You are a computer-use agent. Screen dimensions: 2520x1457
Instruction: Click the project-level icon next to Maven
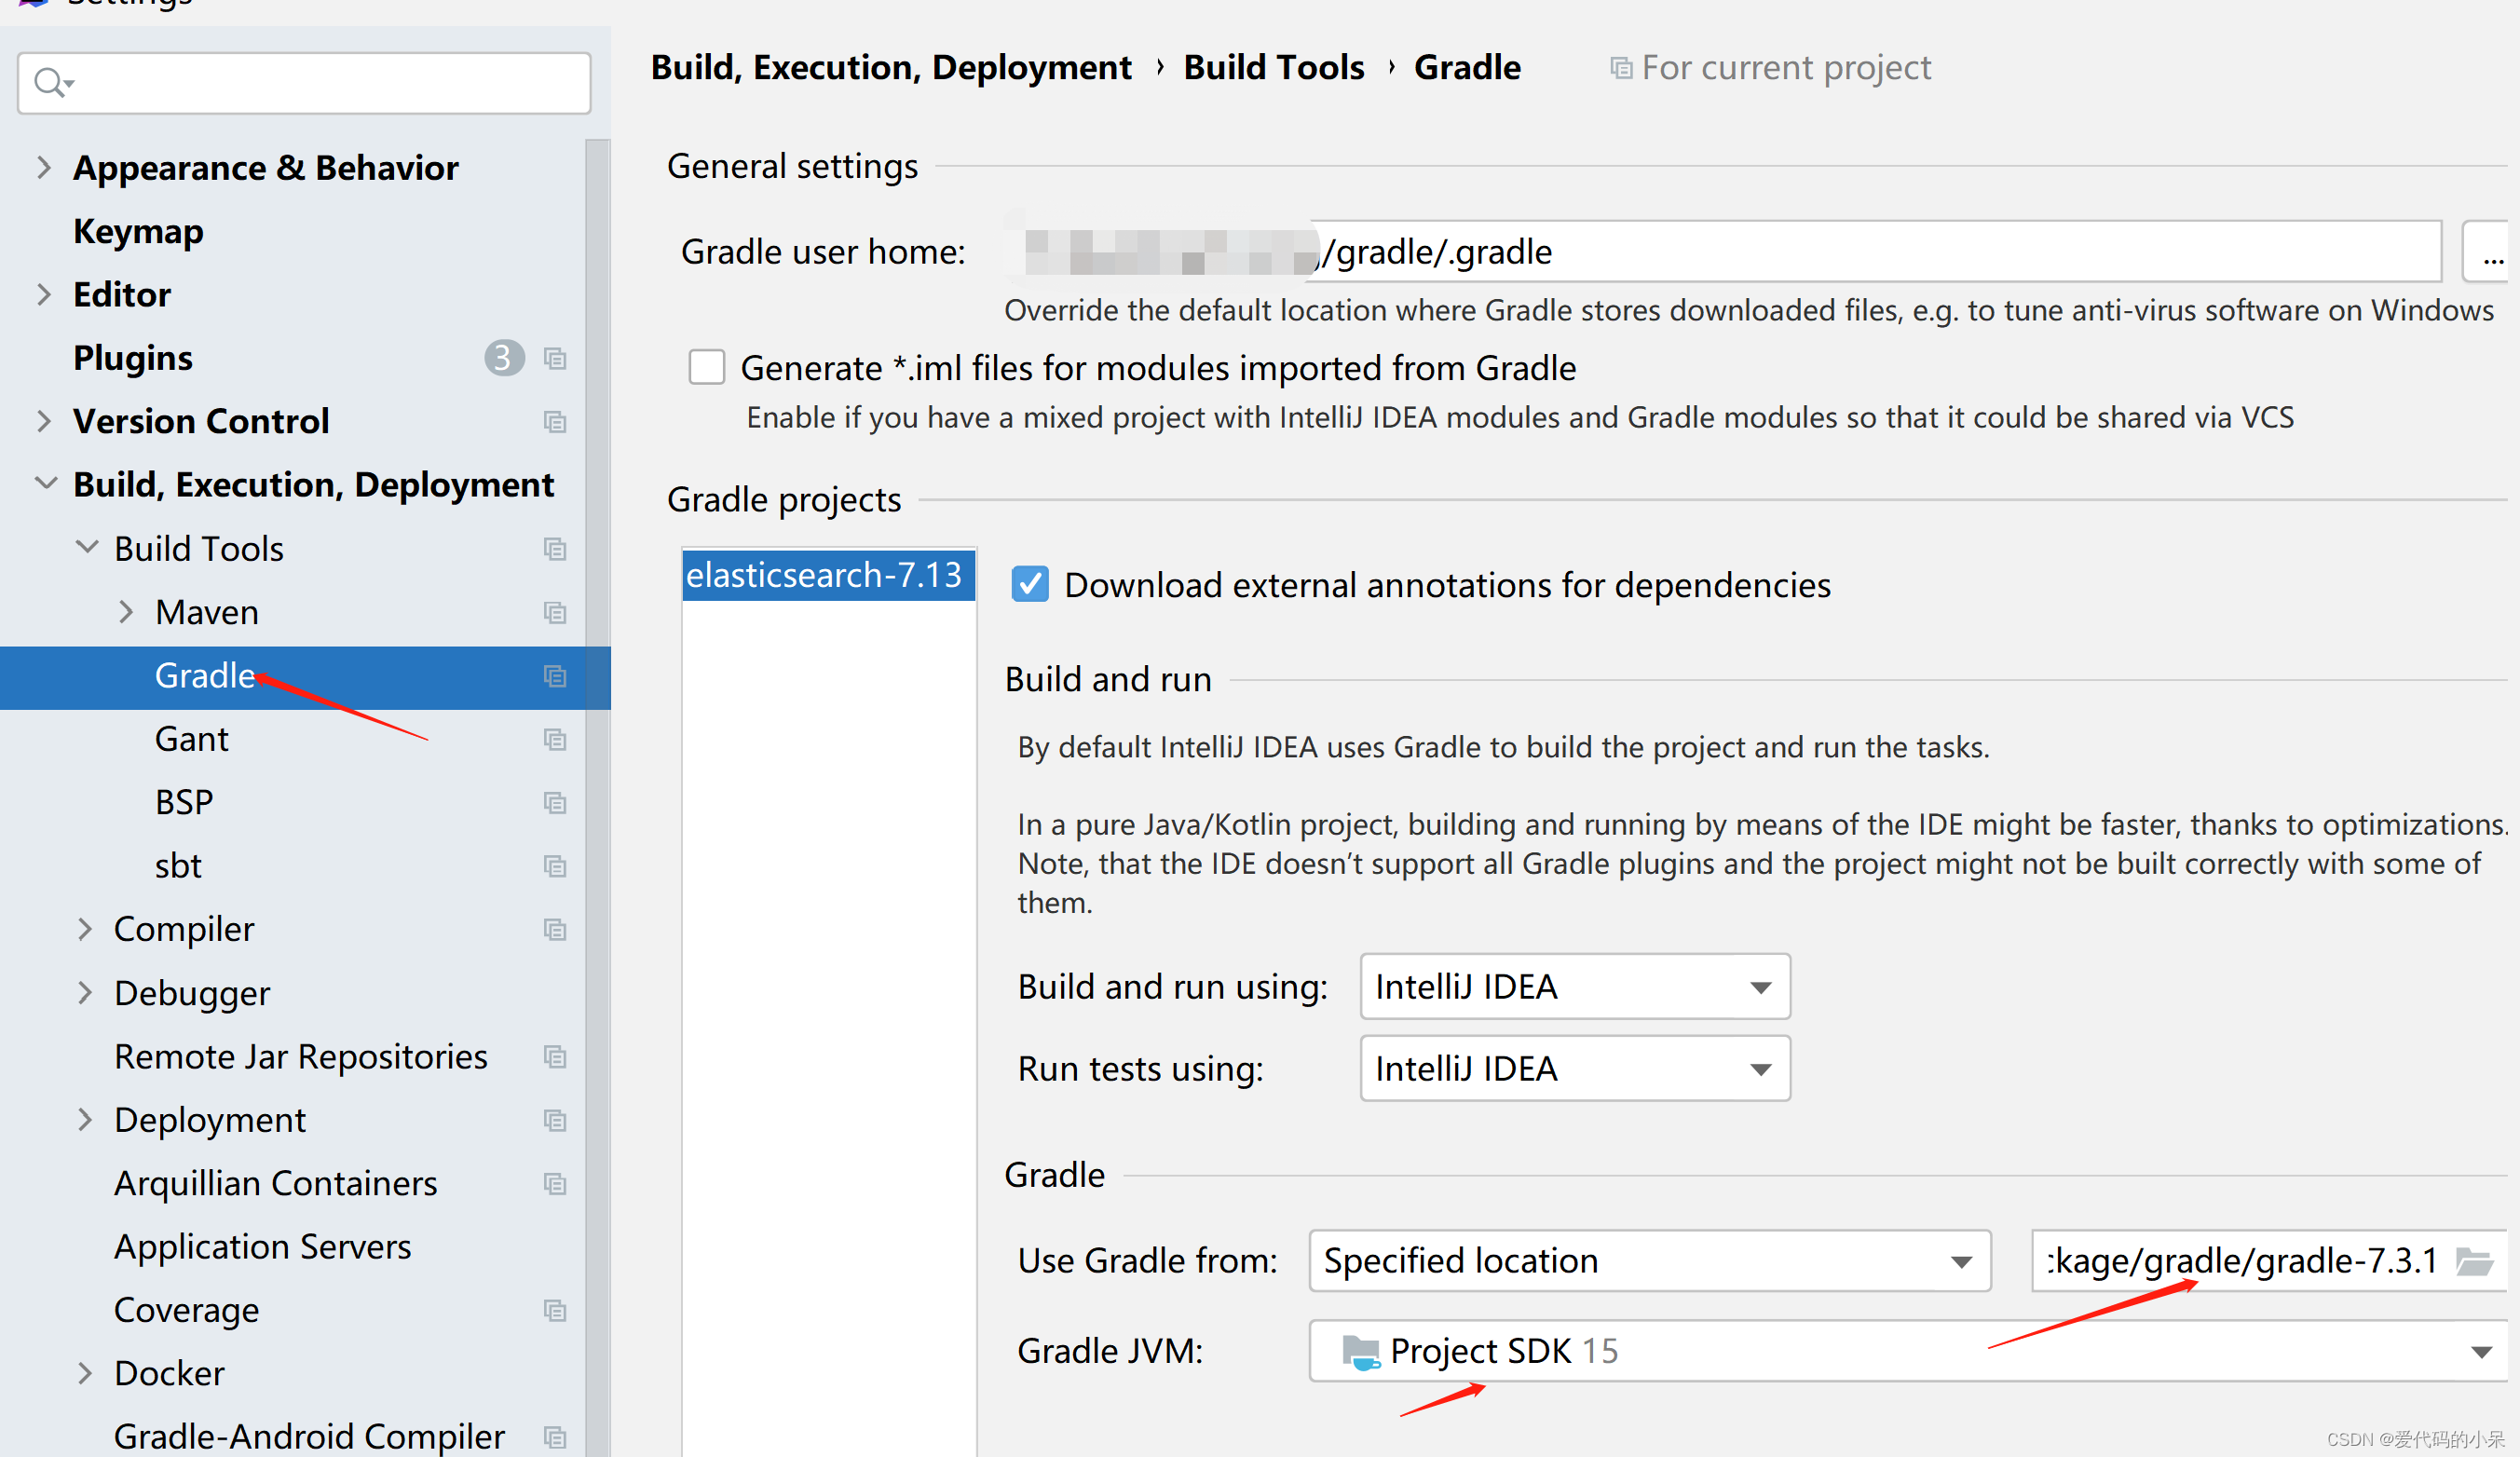(x=555, y=612)
